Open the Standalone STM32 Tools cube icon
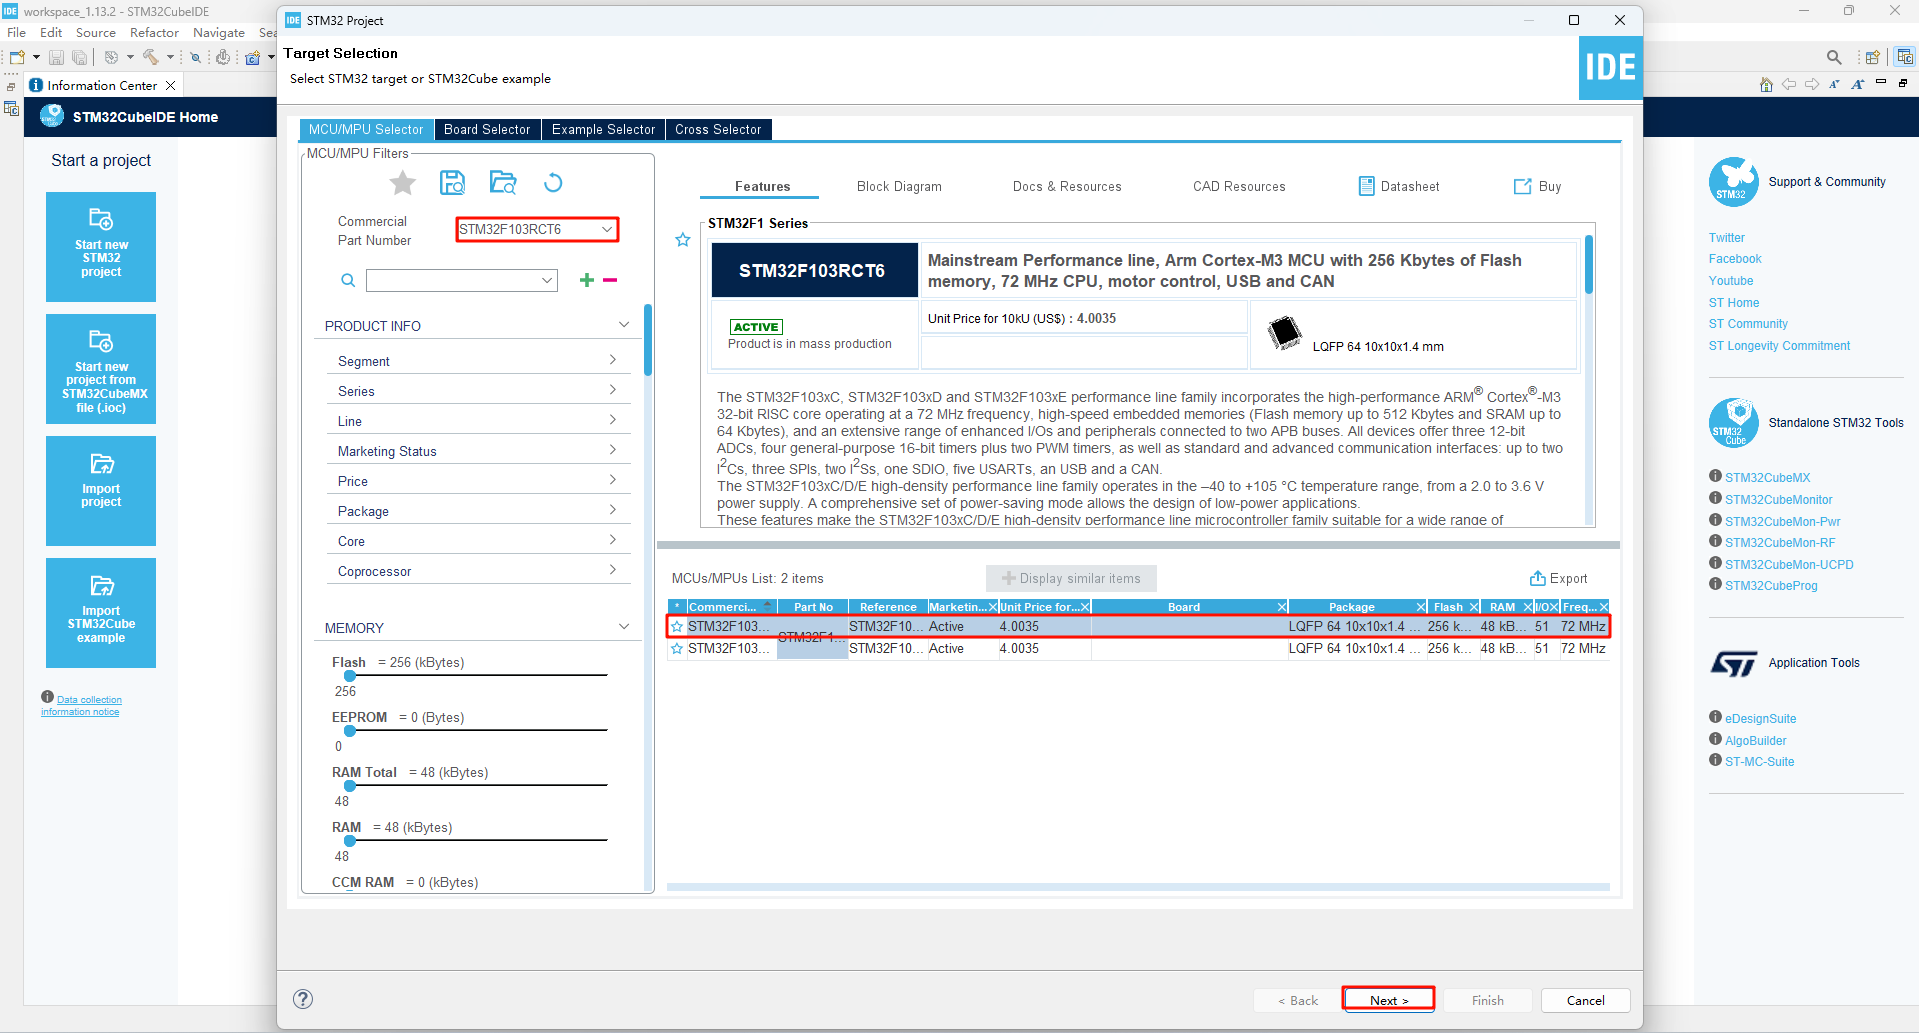This screenshot has height=1033, width=1919. coord(1733,423)
